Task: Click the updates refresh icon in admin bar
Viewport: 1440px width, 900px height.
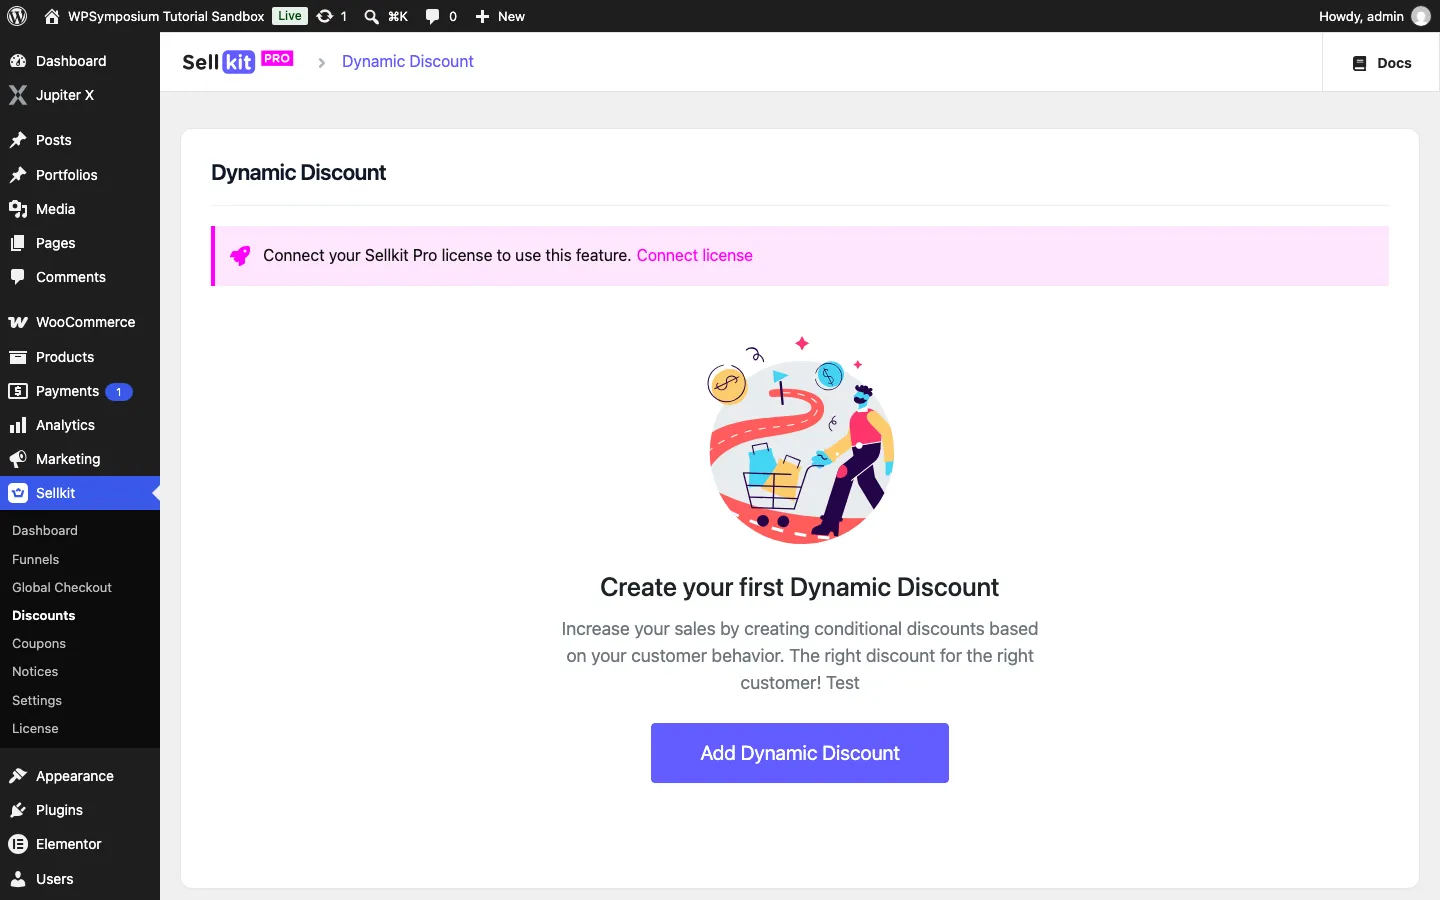Action: coord(325,16)
